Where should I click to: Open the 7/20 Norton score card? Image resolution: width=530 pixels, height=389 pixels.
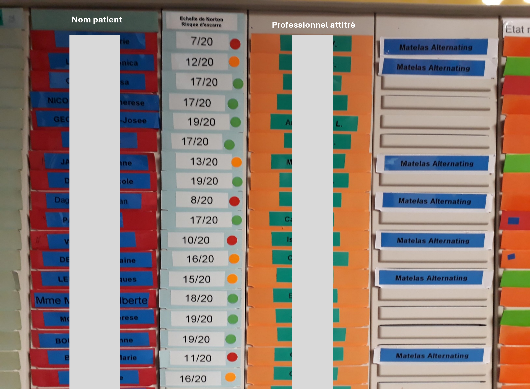pyautogui.click(x=202, y=41)
